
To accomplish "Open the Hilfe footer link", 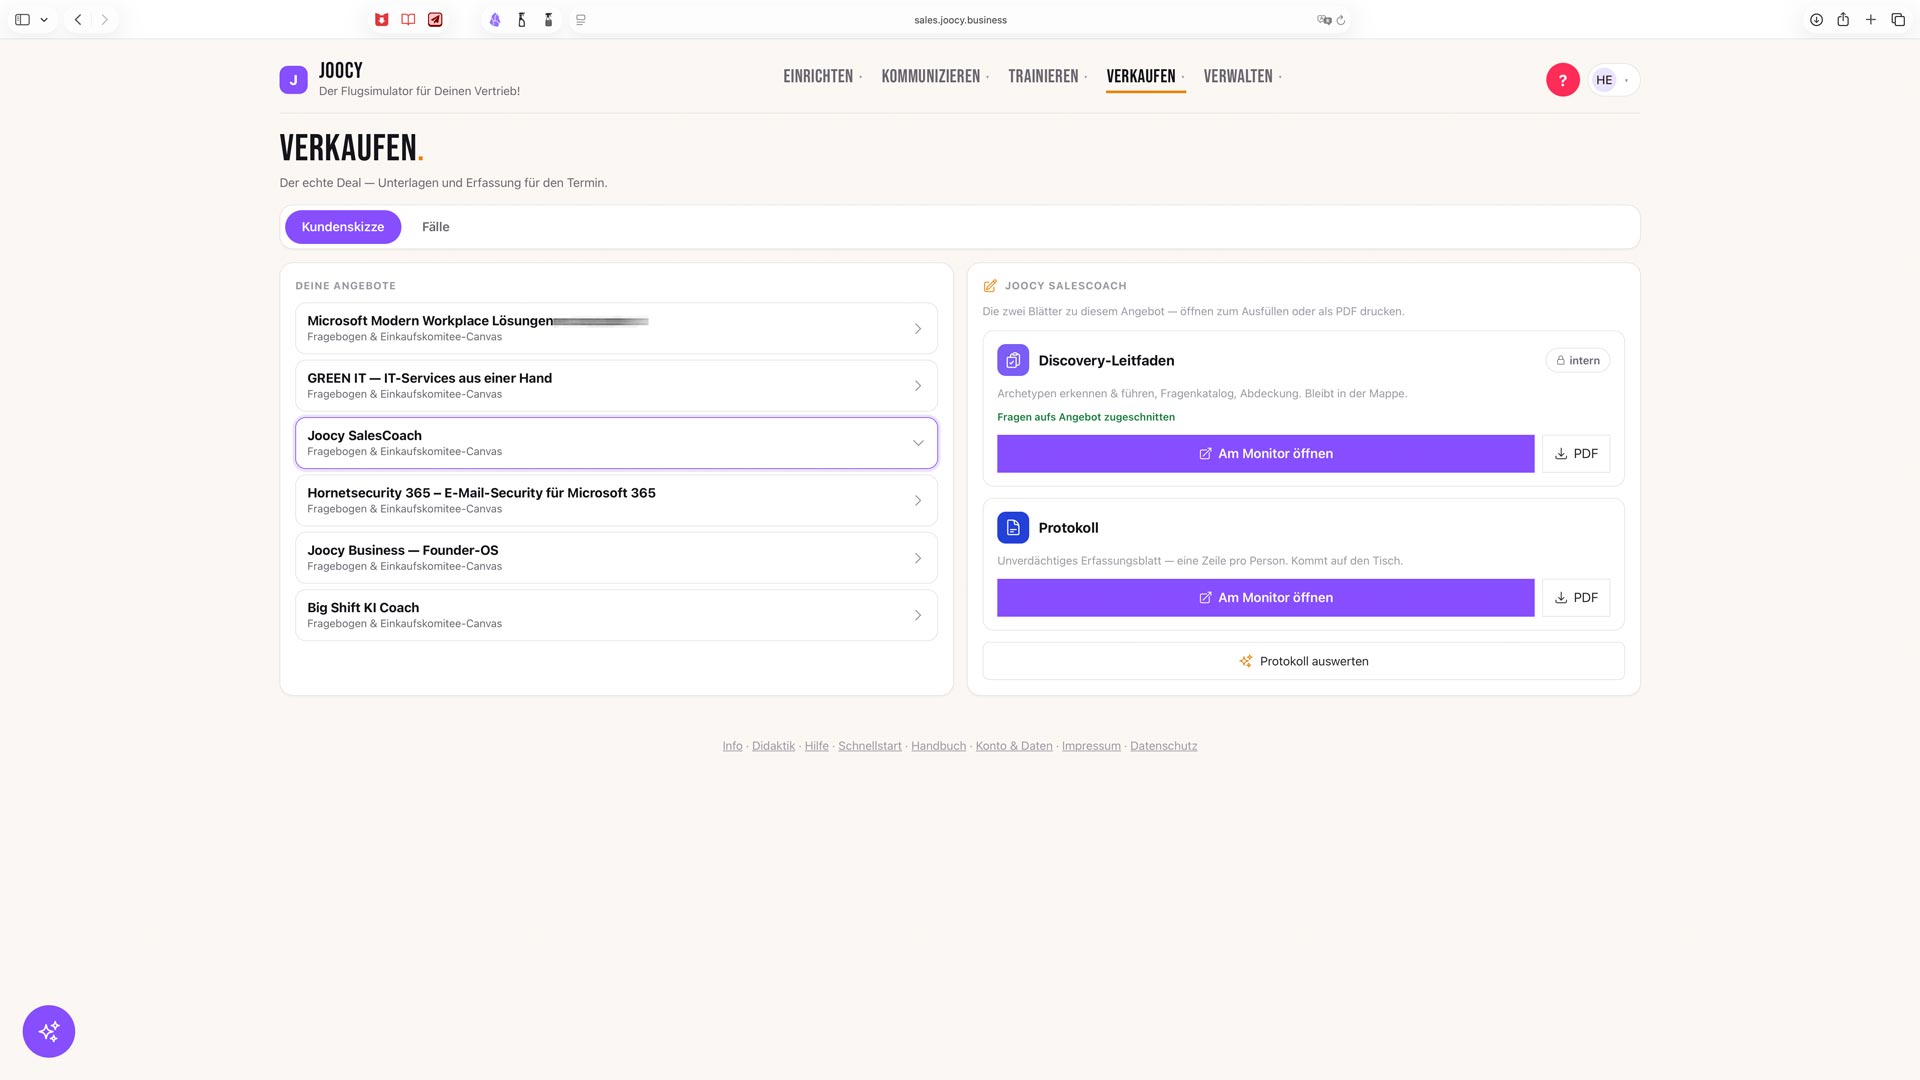I will pos(816,746).
